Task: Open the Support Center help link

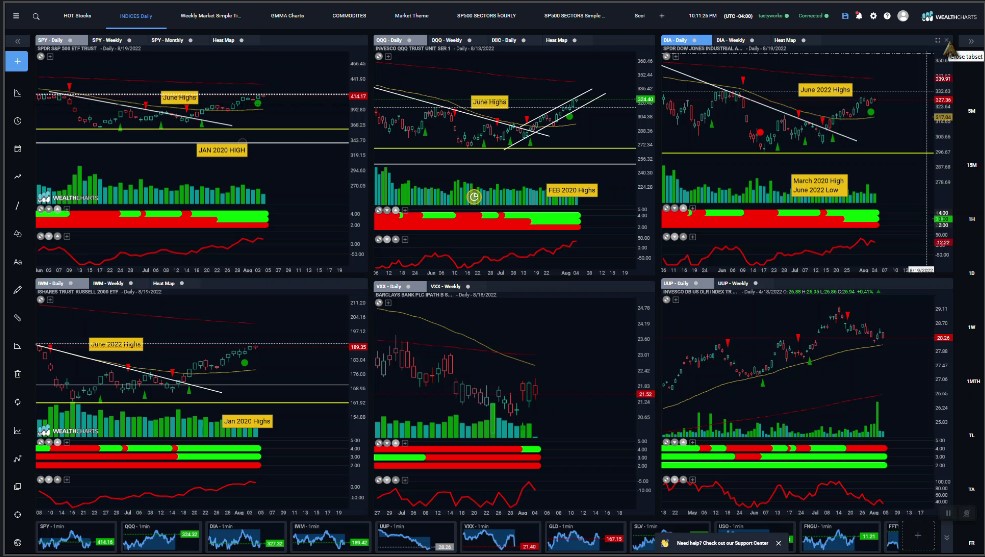Action: [722, 543]
